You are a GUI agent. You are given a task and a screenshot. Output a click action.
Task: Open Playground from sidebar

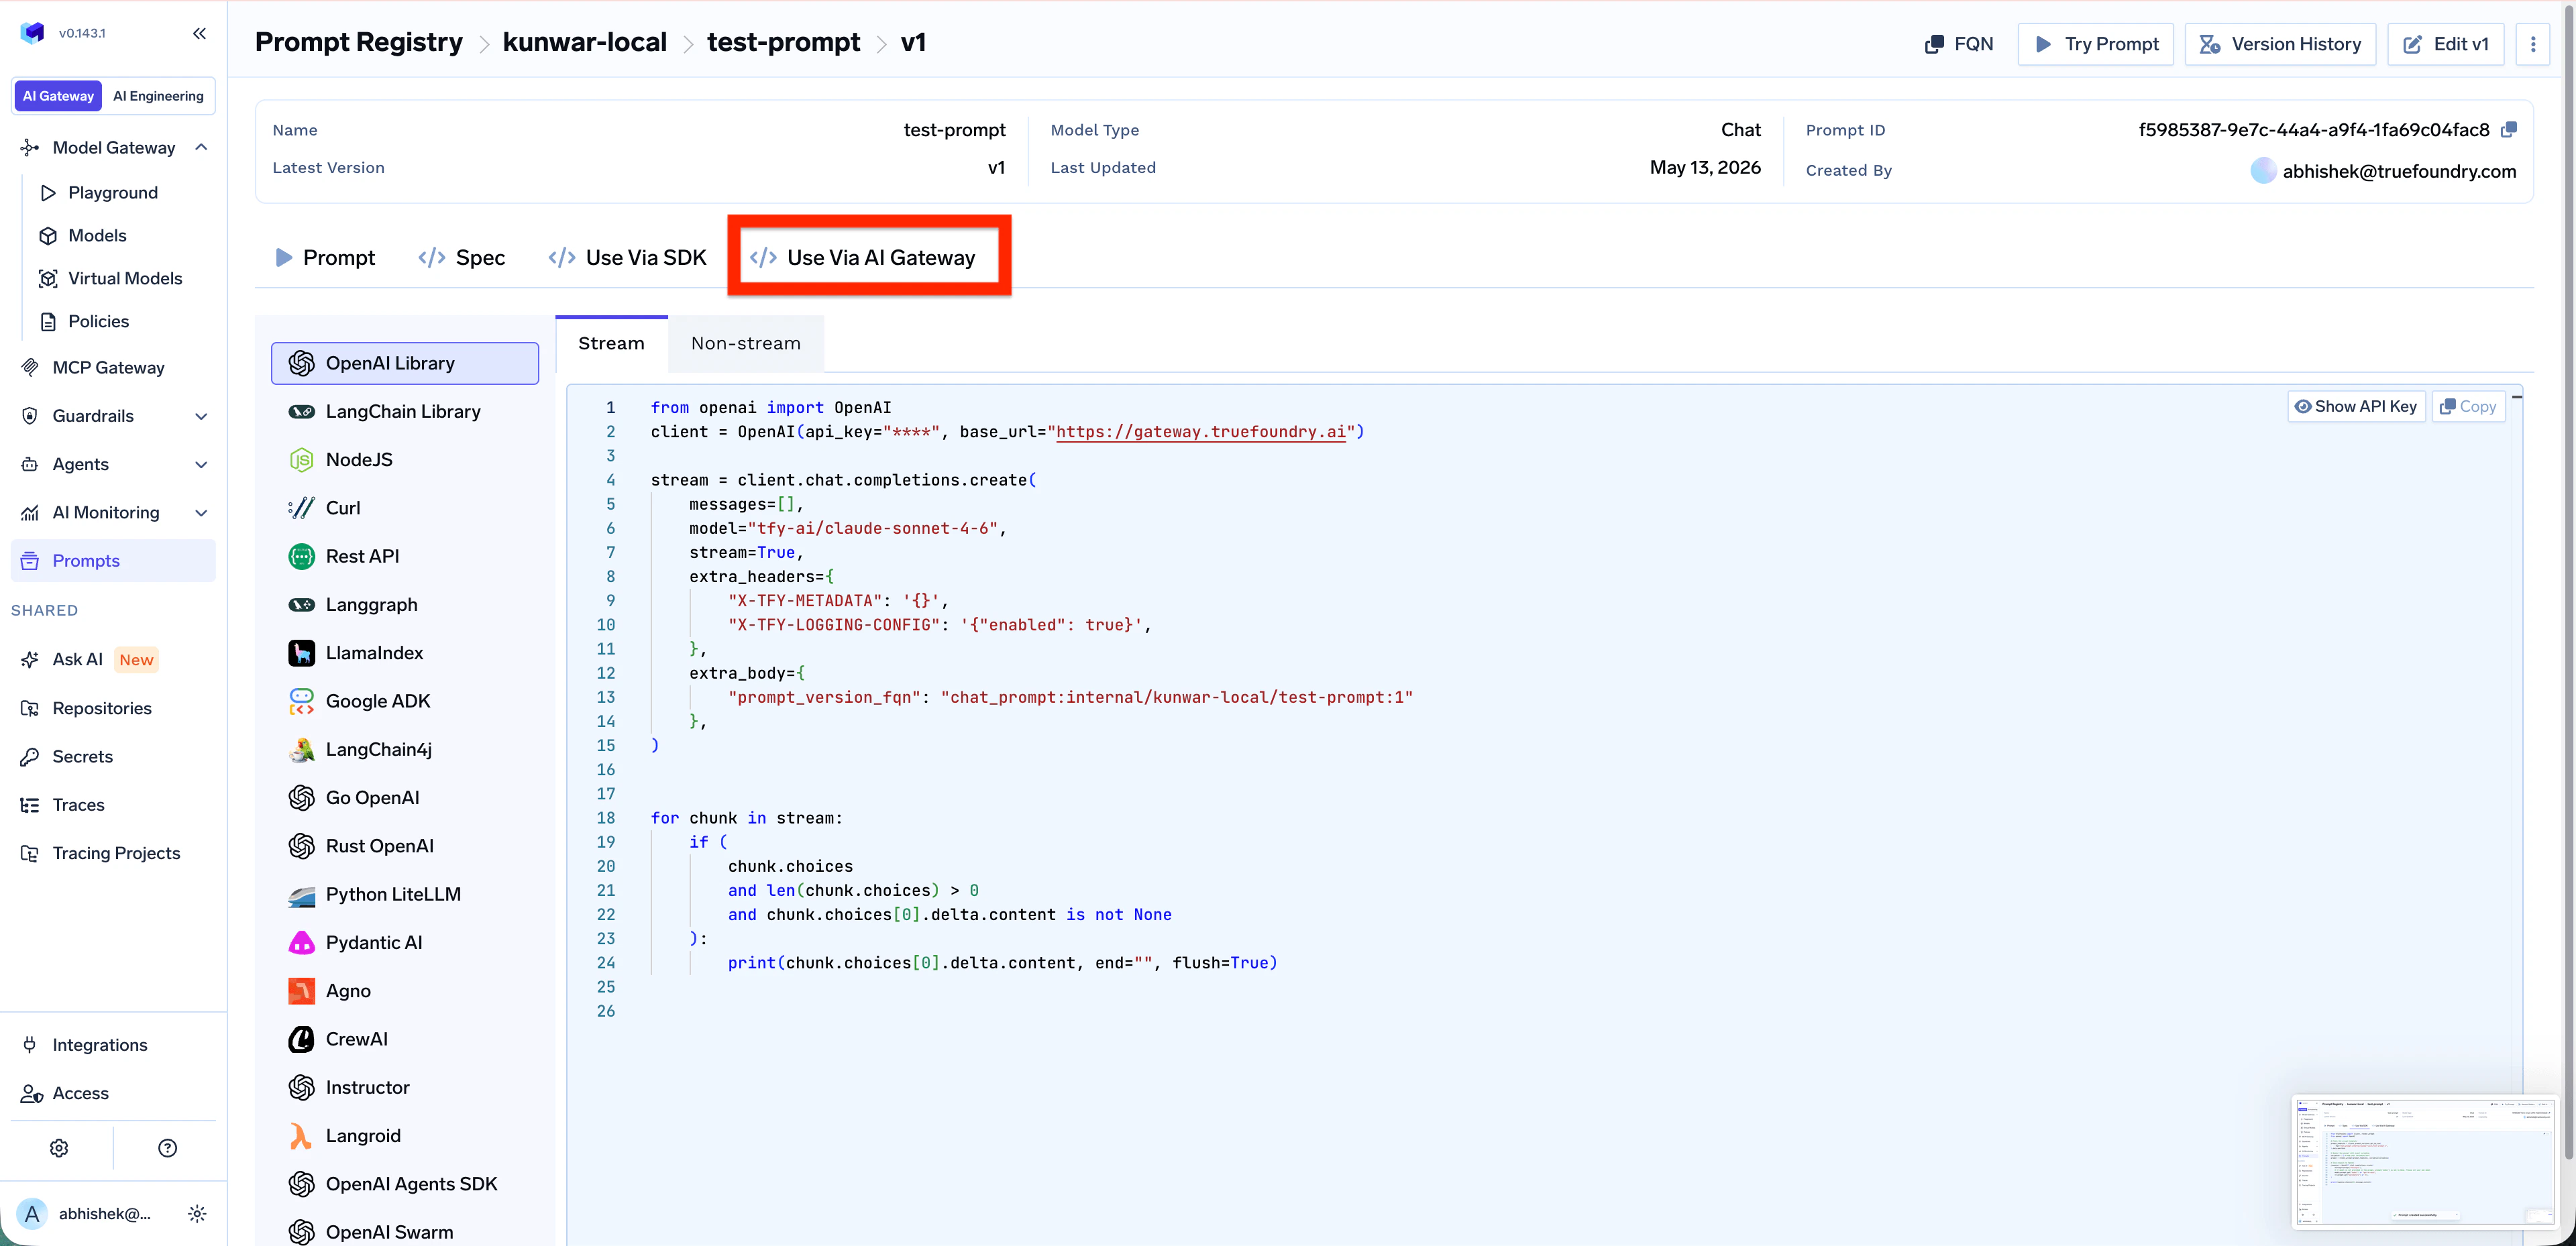tap(112, 192)
